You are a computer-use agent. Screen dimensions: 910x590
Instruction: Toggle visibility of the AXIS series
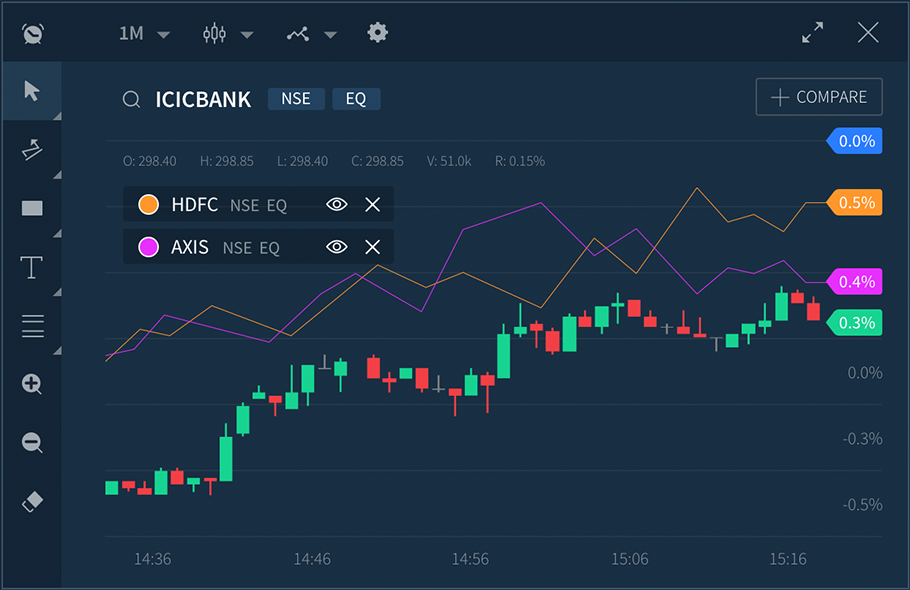pos(336,247)
